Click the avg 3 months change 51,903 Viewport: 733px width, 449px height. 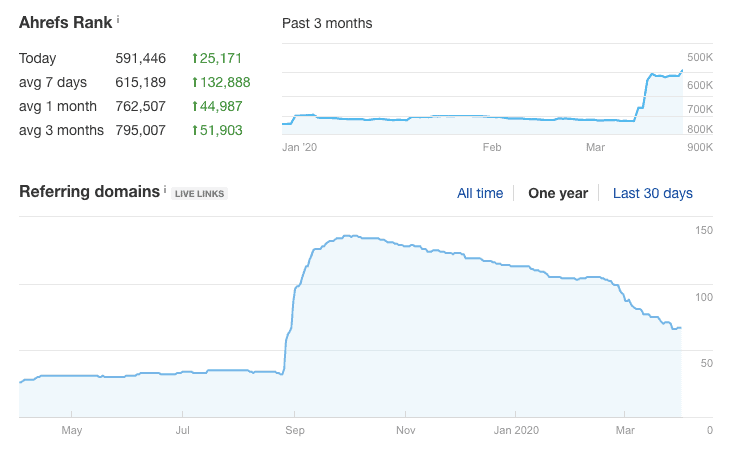pos(221,130)
